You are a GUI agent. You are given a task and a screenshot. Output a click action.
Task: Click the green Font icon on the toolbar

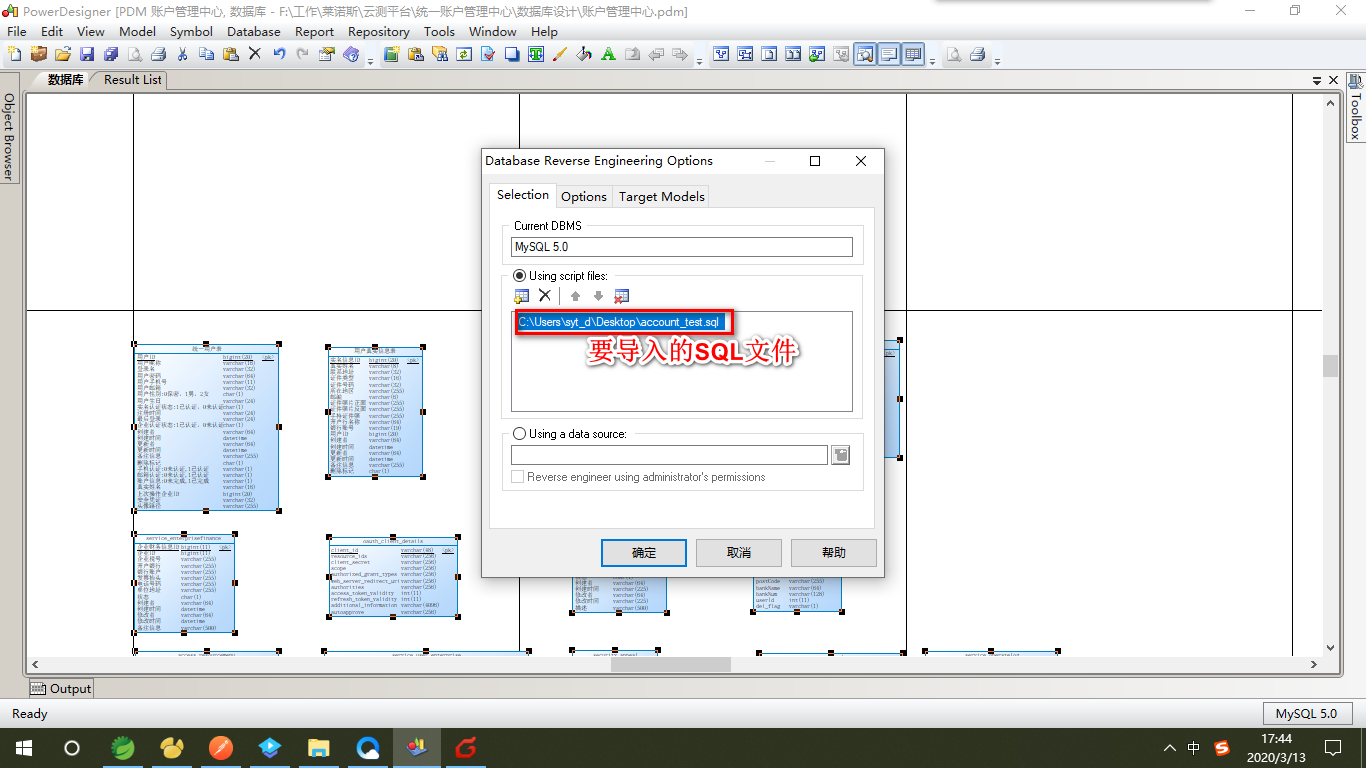(x=607, y=55)
